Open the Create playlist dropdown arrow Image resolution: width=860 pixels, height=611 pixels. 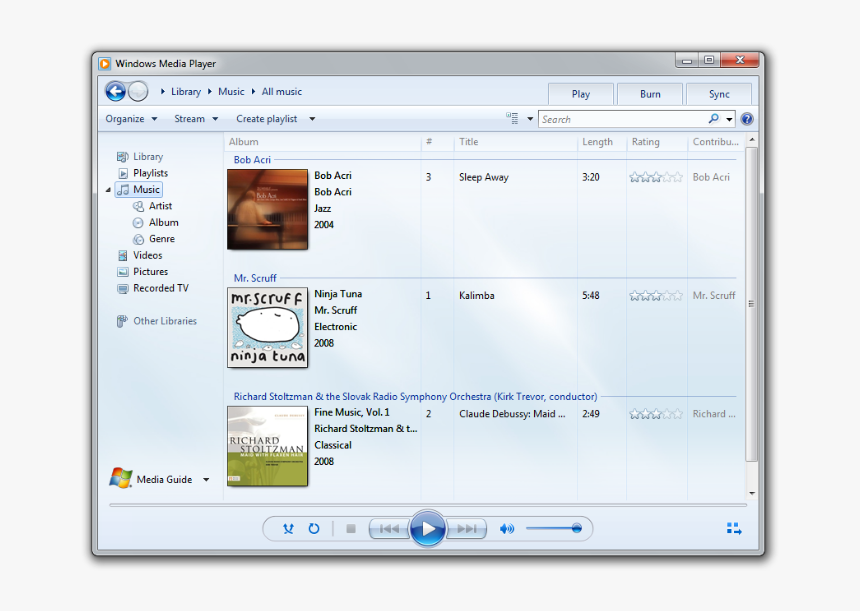pos(312,118)
